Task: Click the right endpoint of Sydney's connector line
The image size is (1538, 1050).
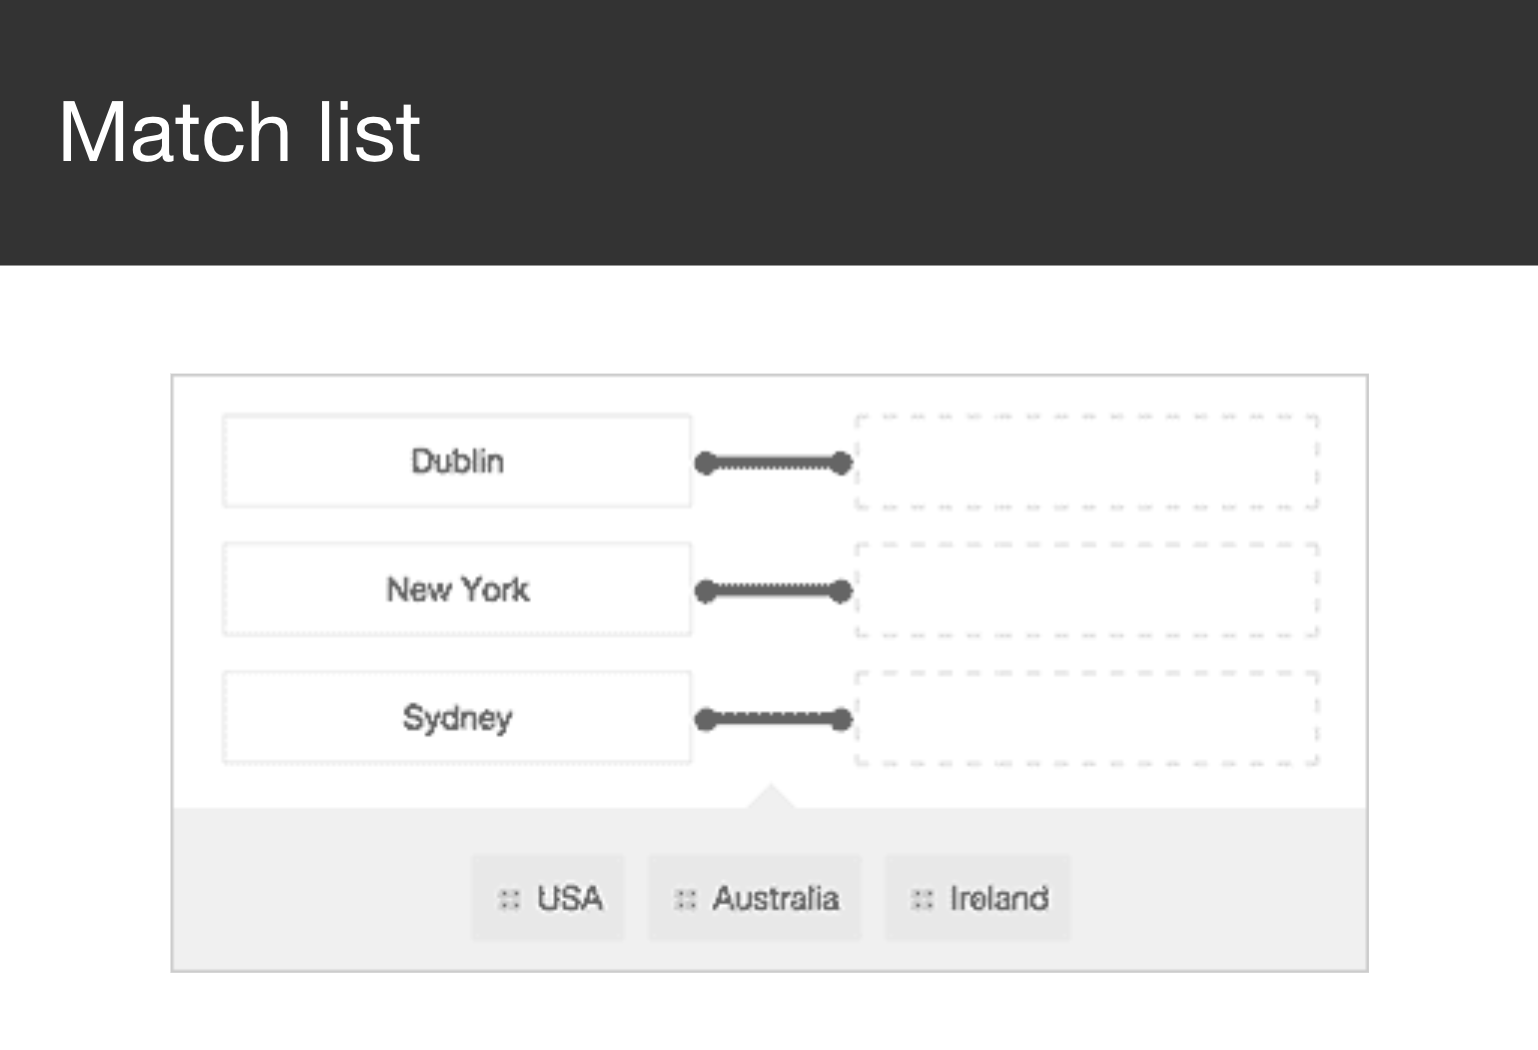Action: (x=842, y=717)
